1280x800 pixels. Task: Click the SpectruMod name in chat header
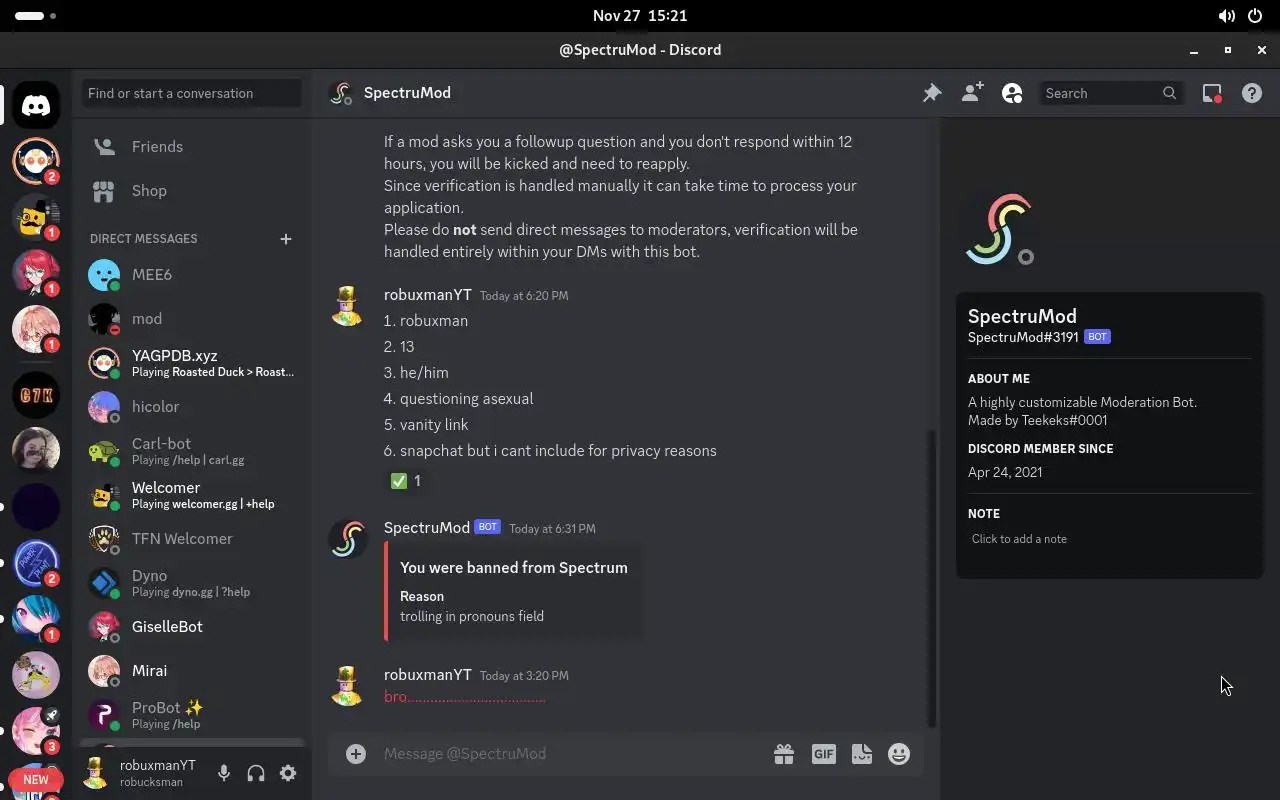(407, 93)
